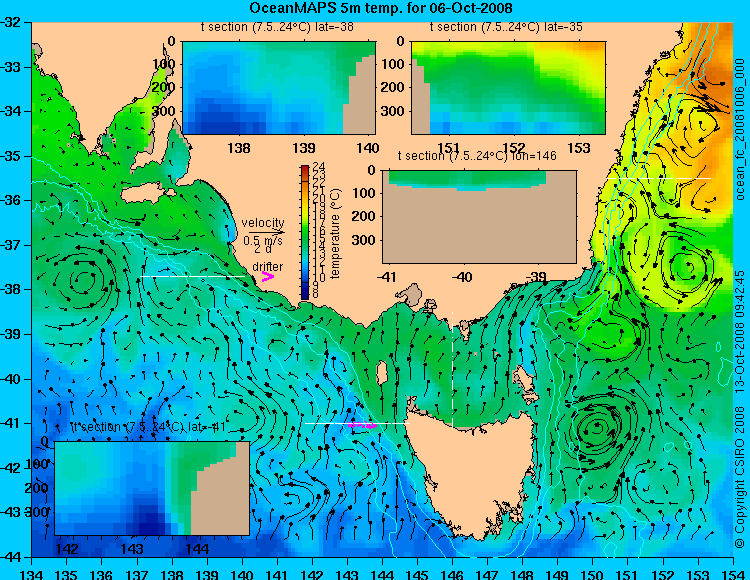Screen dimensions: 750x580
Task: Click the "150" longitude label on bottom axis
Action: pos(593,574)
